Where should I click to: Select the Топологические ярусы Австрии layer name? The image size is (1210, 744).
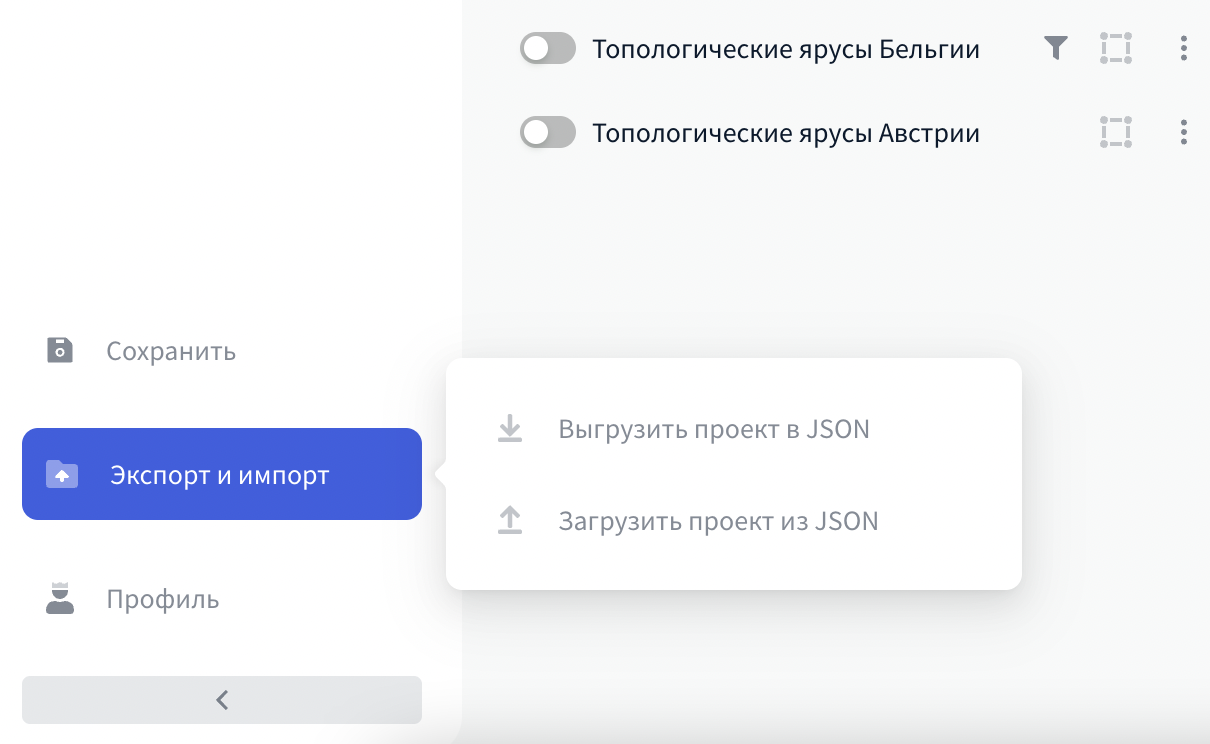[x=786, y=133]
